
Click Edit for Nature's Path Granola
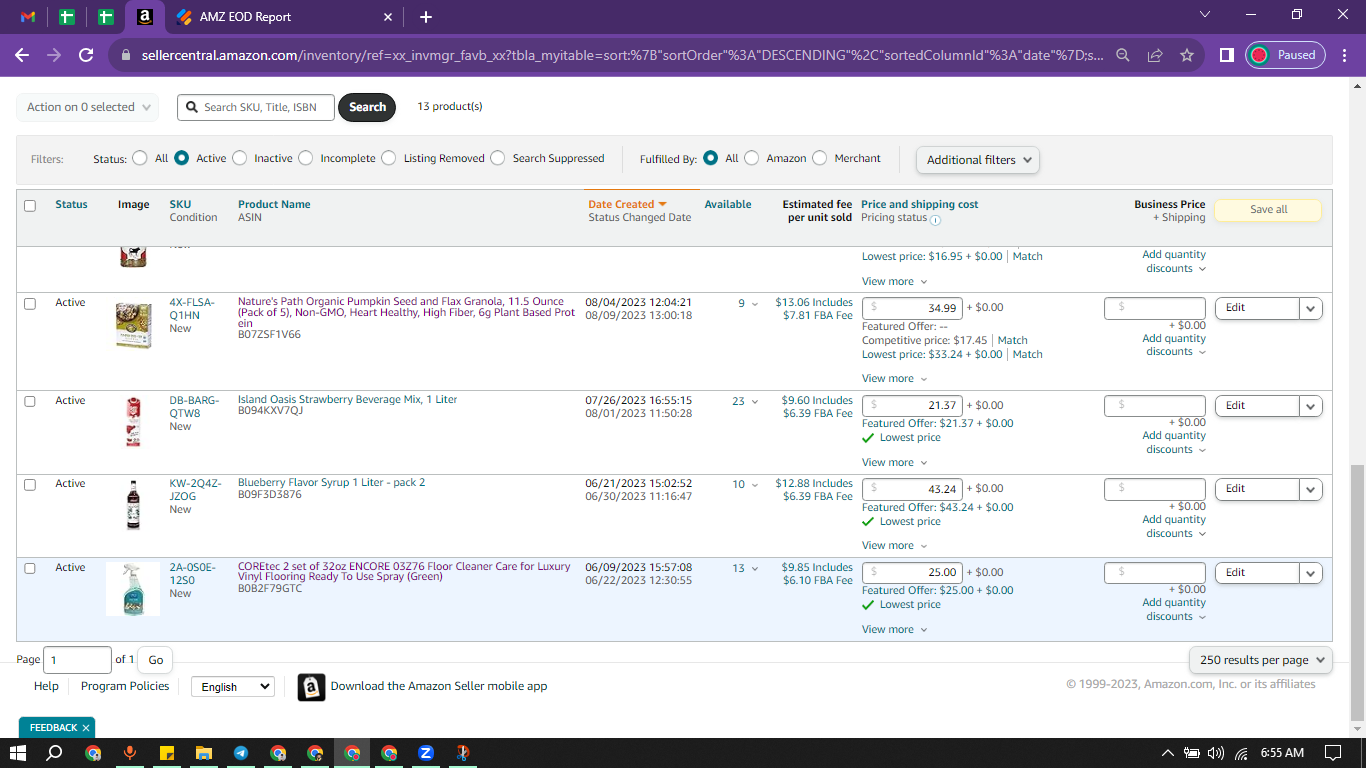pyautogui.click(x=1257, y=308)
